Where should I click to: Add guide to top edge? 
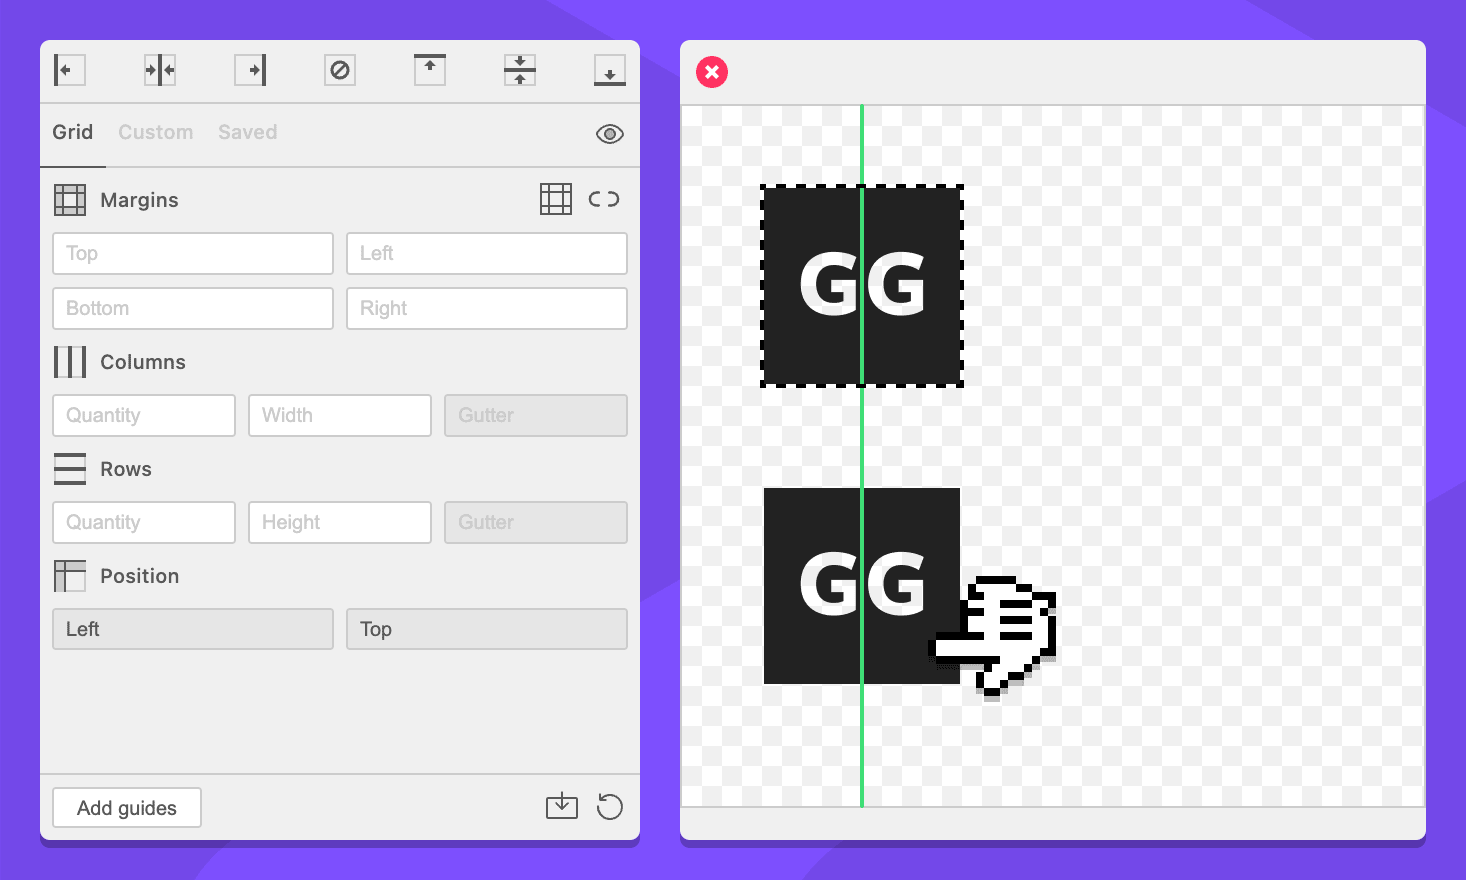430,70
